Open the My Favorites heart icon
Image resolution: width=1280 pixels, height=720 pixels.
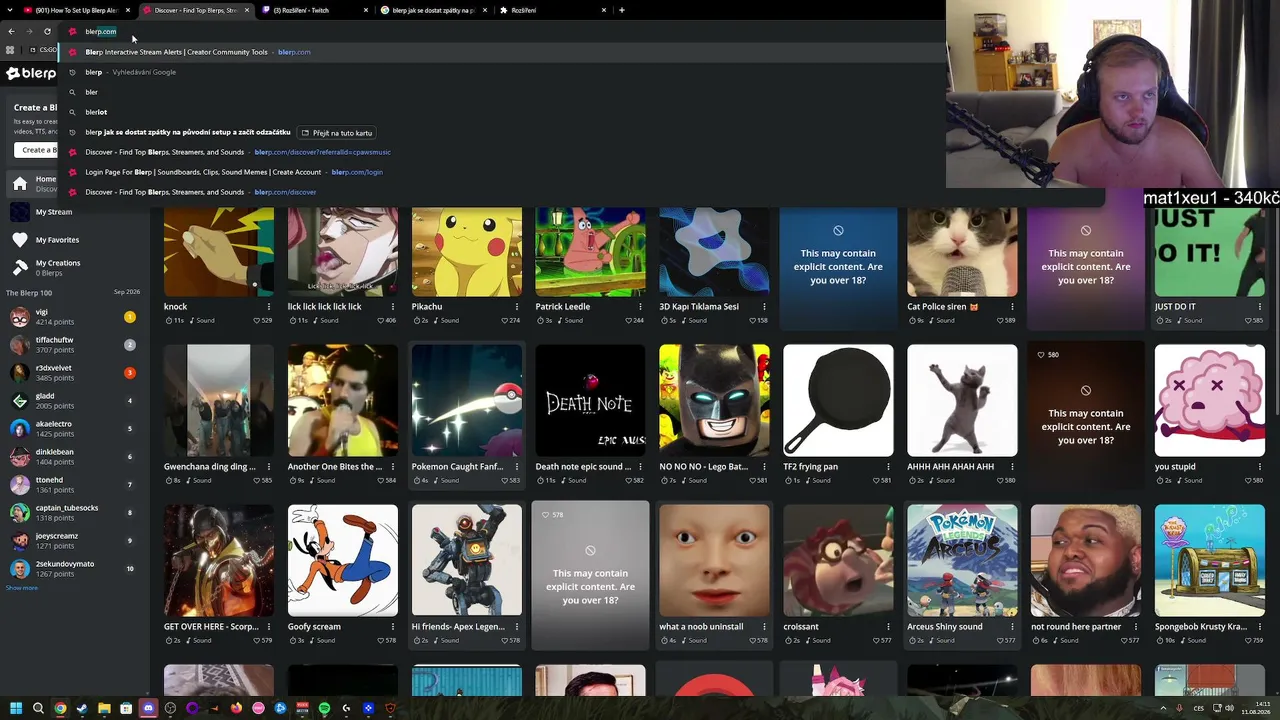point(20,240)
